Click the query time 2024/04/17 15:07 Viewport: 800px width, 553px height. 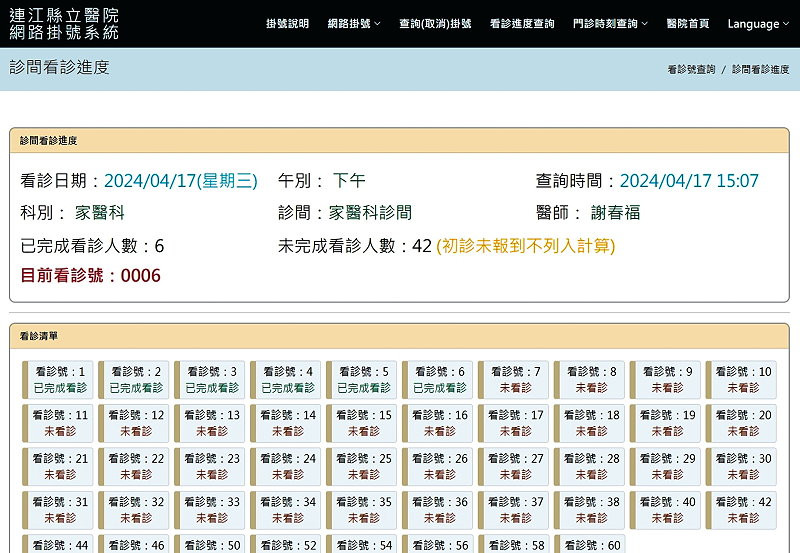click(689, 181)
